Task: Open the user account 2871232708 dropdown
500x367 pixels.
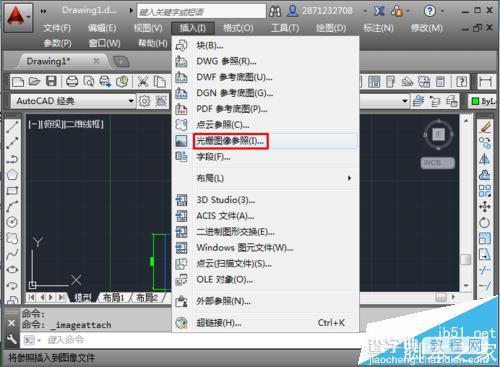Action: tap(365, 12)
